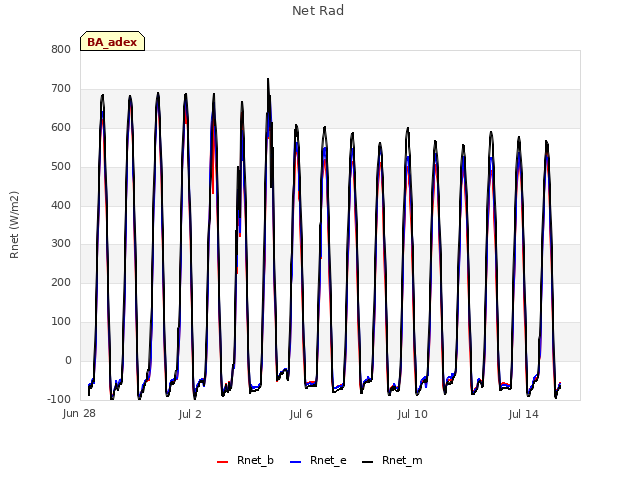
Task: Click the black Rnet_m legend swatch
Action: coord(368,462)
